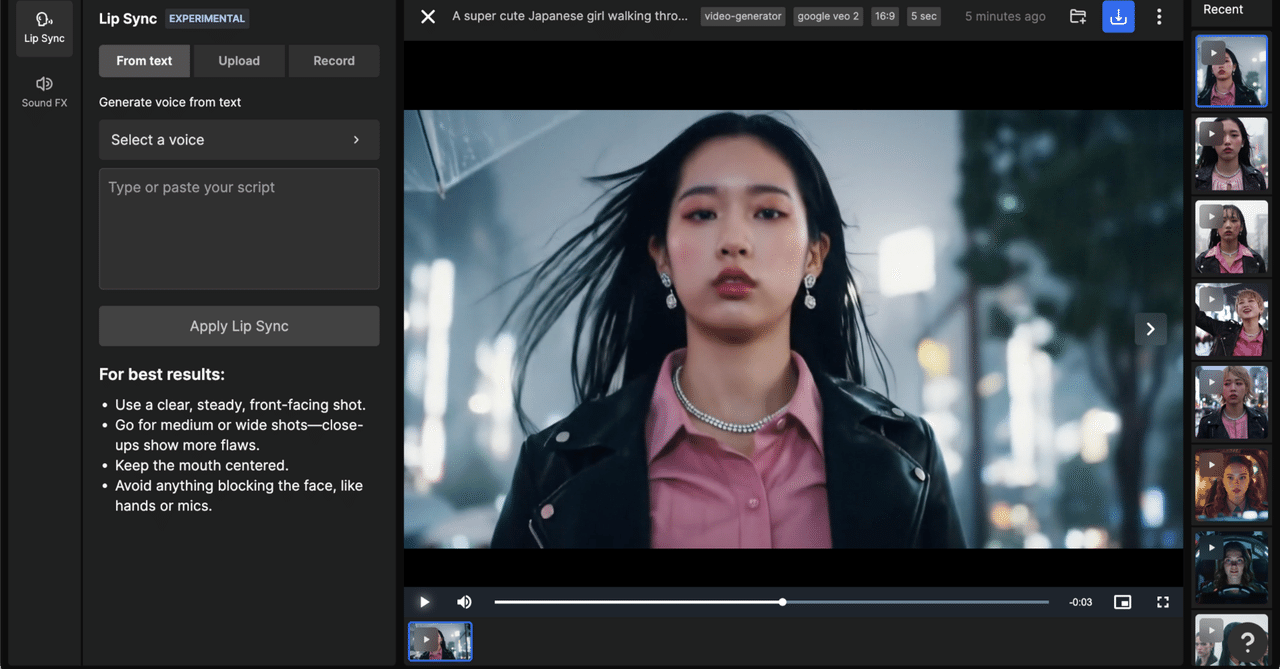Open the three-dot more options menu
This screenshot has height=669, width=1280.
(x=1159, y=16)
